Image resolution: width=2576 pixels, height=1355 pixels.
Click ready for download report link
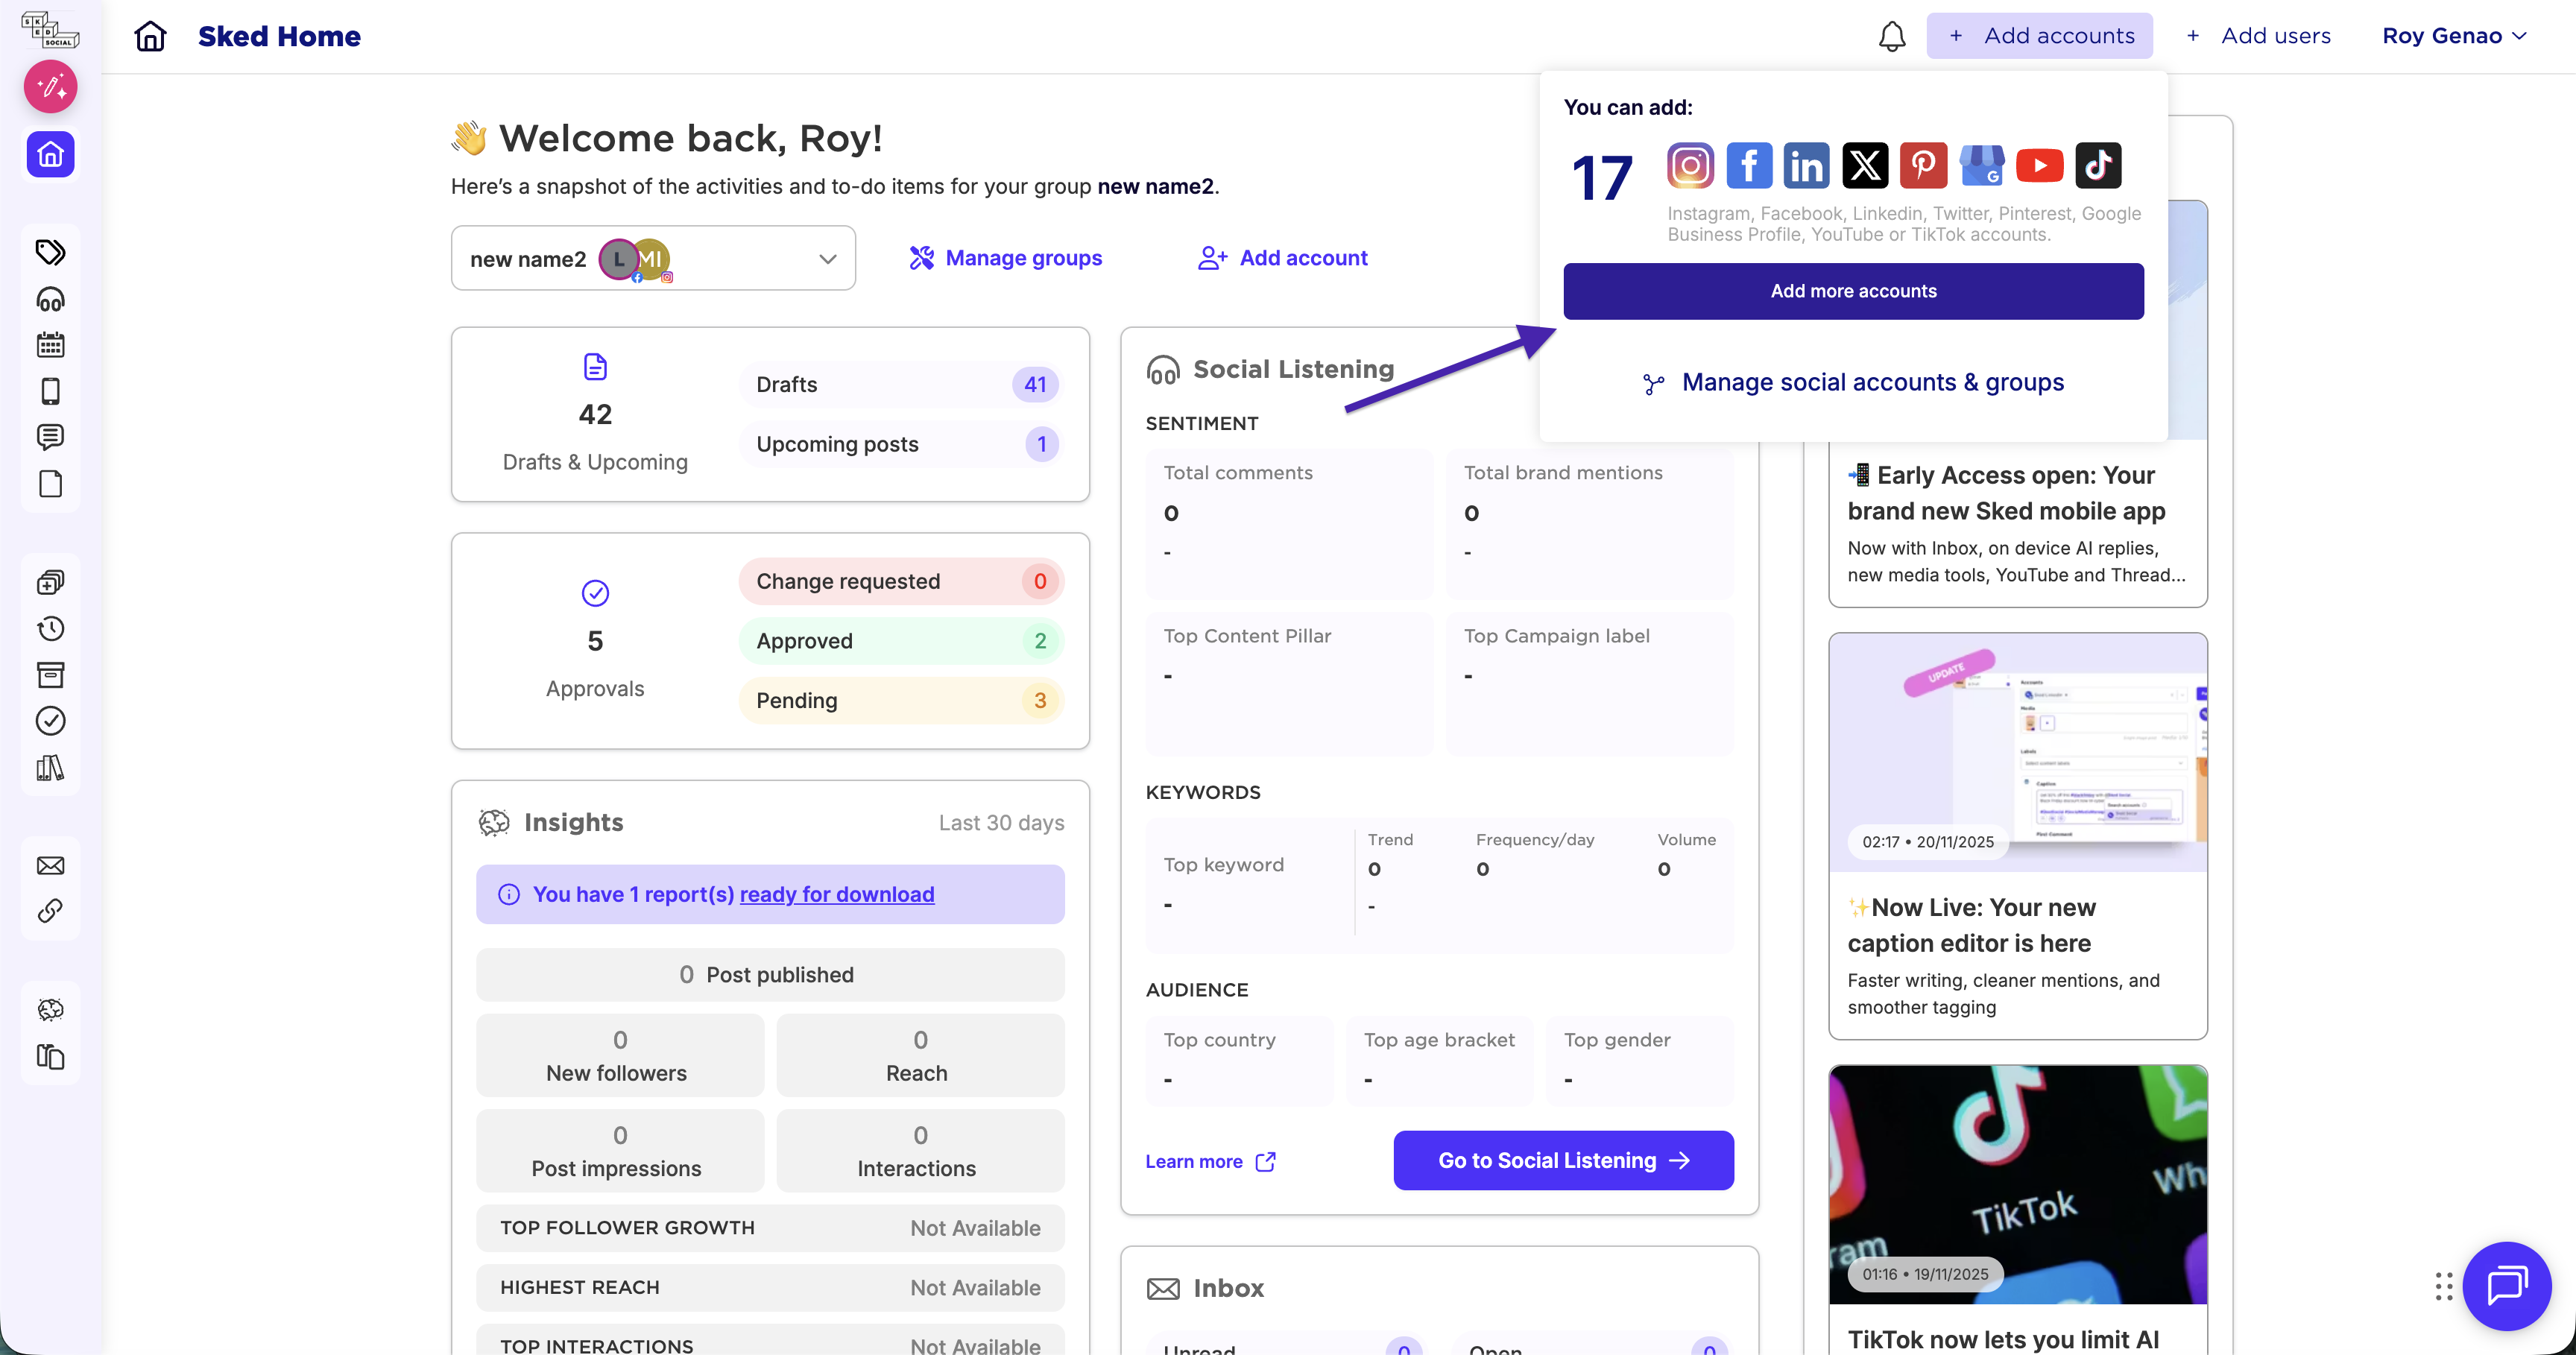(836, 894)
